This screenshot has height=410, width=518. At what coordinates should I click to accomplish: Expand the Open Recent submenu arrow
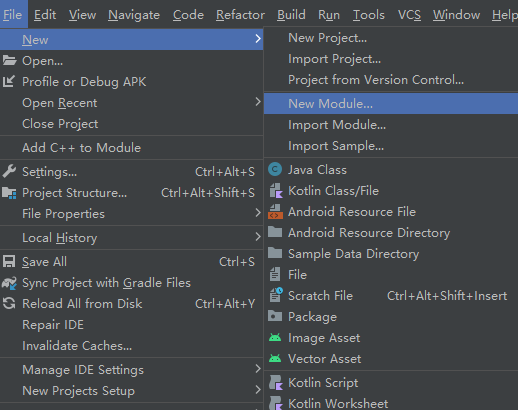pos(258,102)
